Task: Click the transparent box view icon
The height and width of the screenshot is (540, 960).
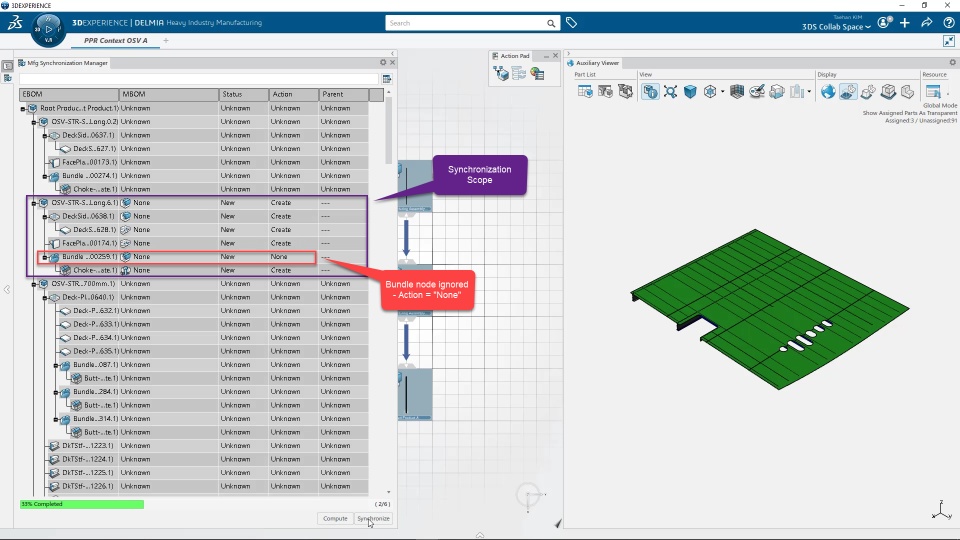Action: click(x=777, y=92)
